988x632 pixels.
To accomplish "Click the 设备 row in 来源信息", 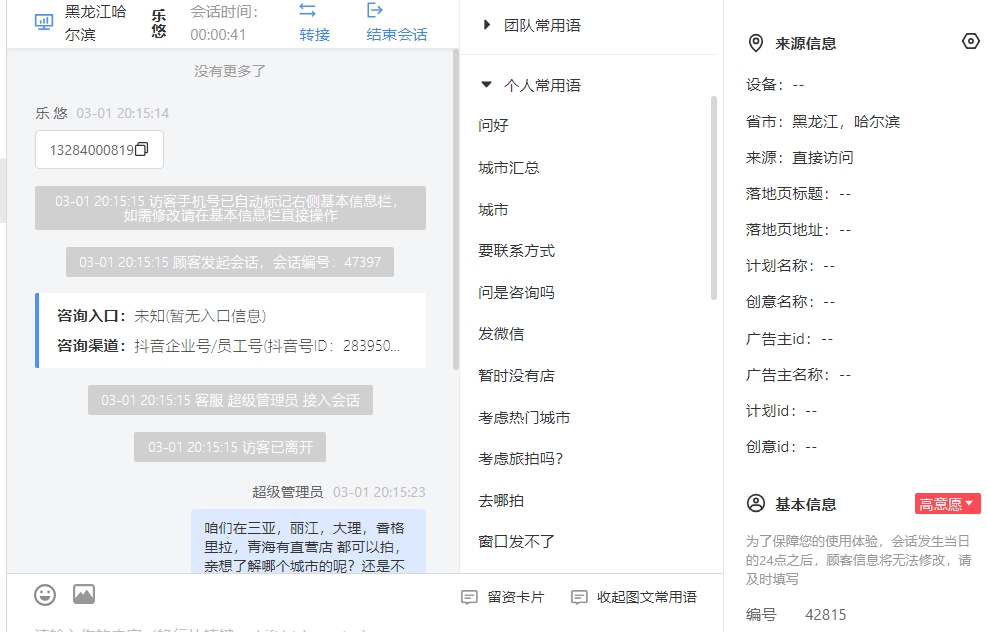I will (x=775, y=84).
